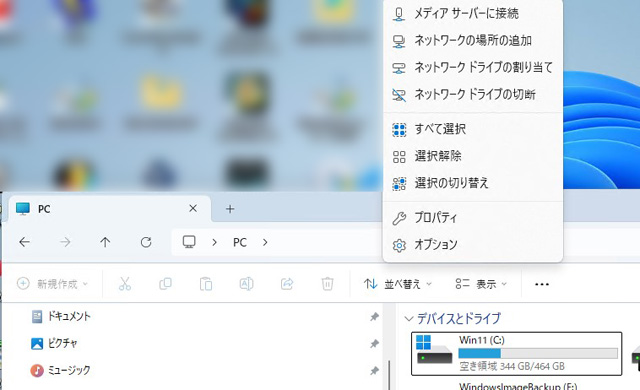Select メディア サーバーに接続 menu entry

[473, 14]
